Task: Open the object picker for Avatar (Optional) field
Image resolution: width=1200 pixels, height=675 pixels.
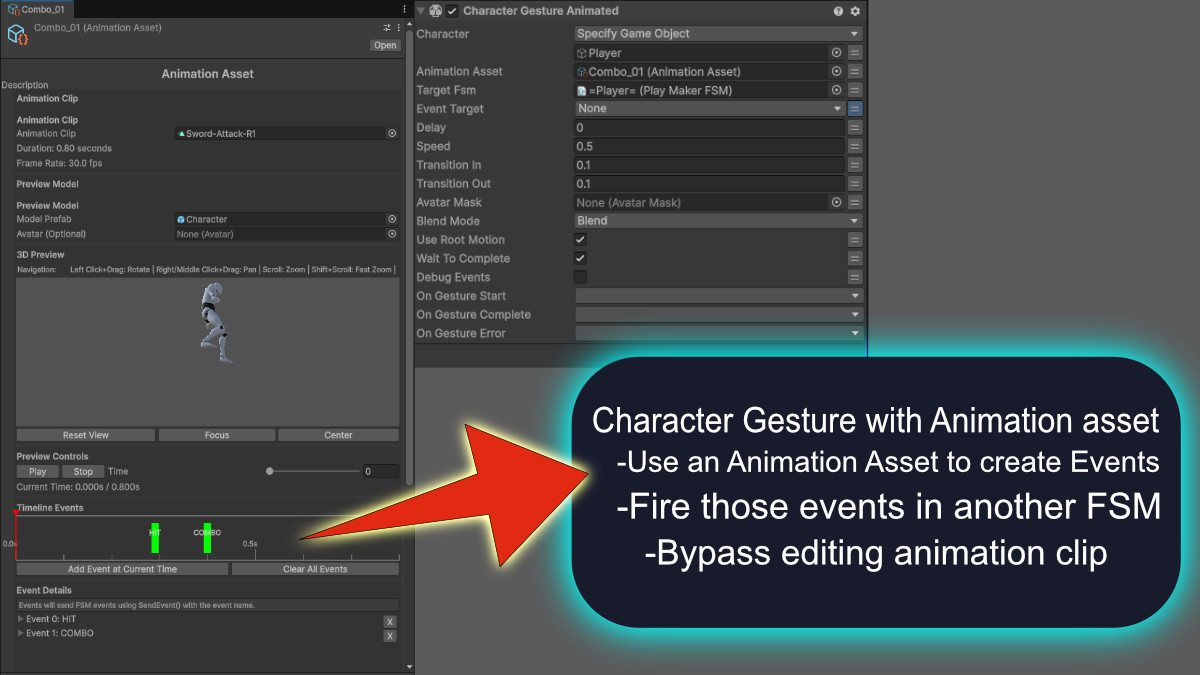Action: point(392,234)
